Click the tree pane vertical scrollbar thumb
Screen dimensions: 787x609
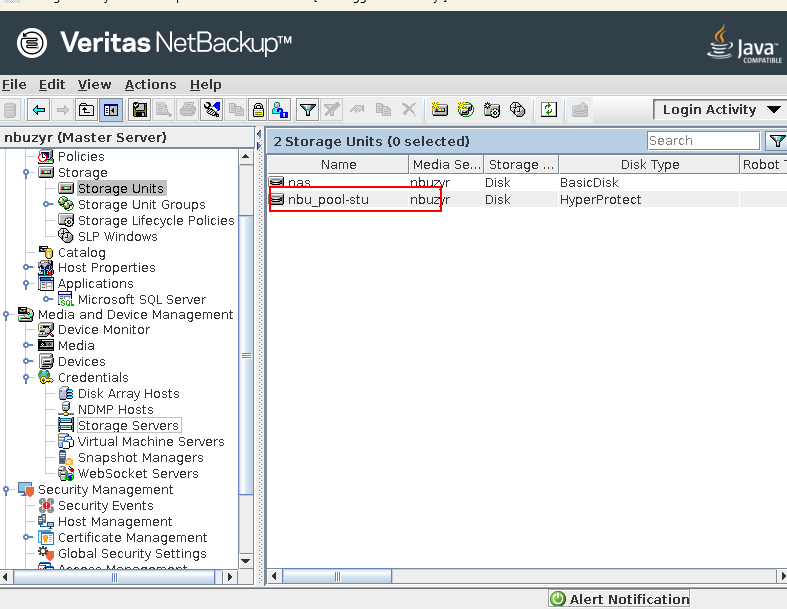246,355
